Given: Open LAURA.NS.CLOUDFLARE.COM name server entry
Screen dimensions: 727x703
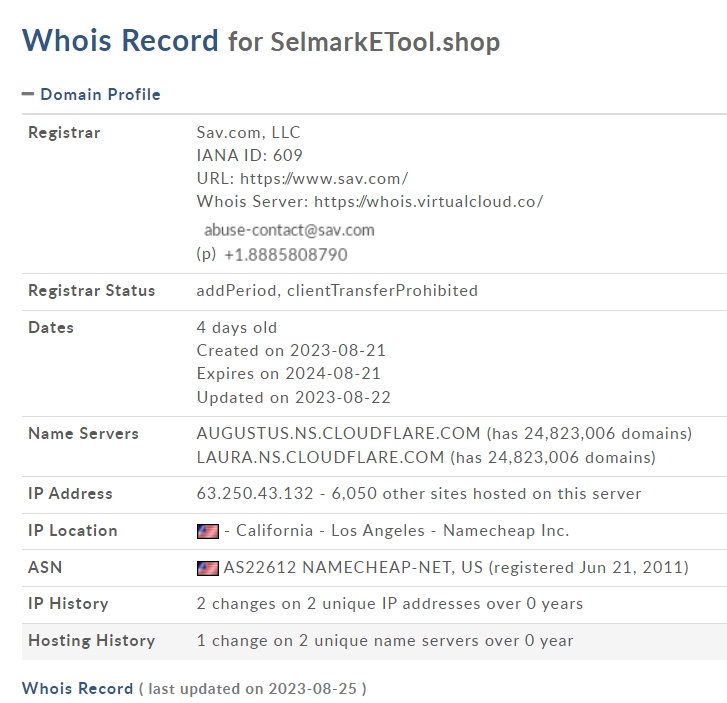Looking at the screenshot, I should pos(320,457).
